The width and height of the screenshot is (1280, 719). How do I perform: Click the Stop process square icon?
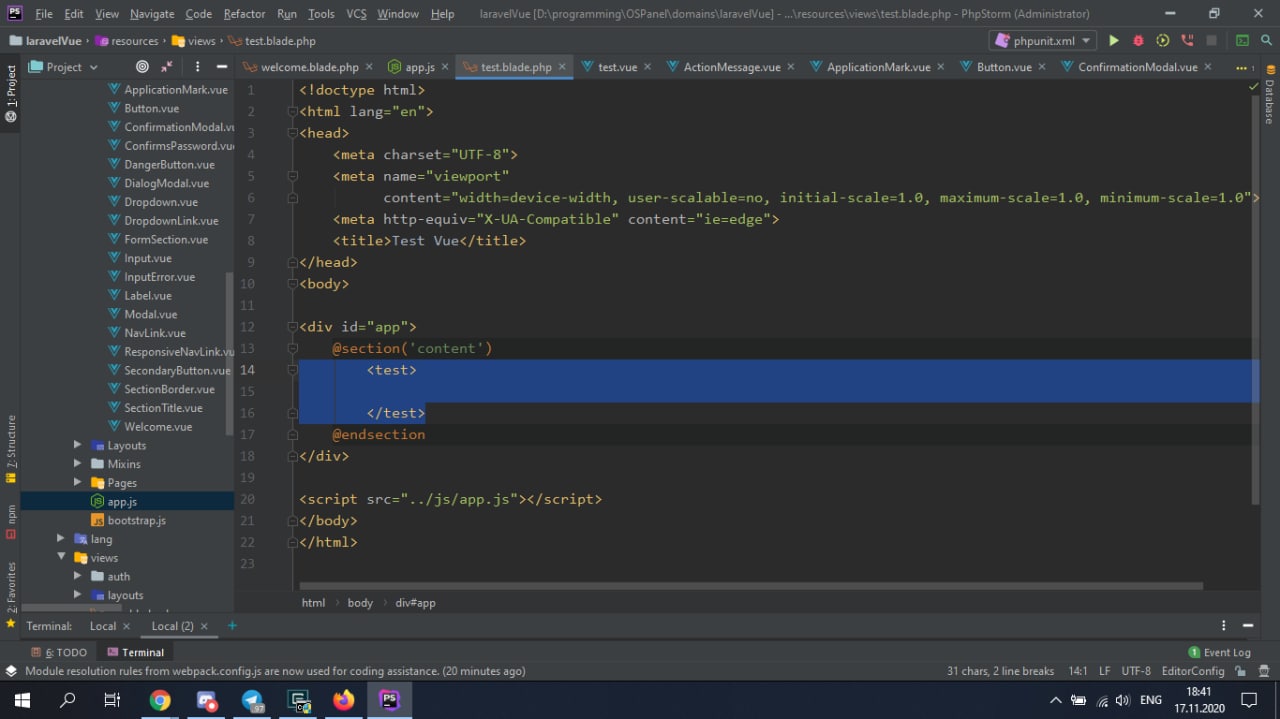1211,41
